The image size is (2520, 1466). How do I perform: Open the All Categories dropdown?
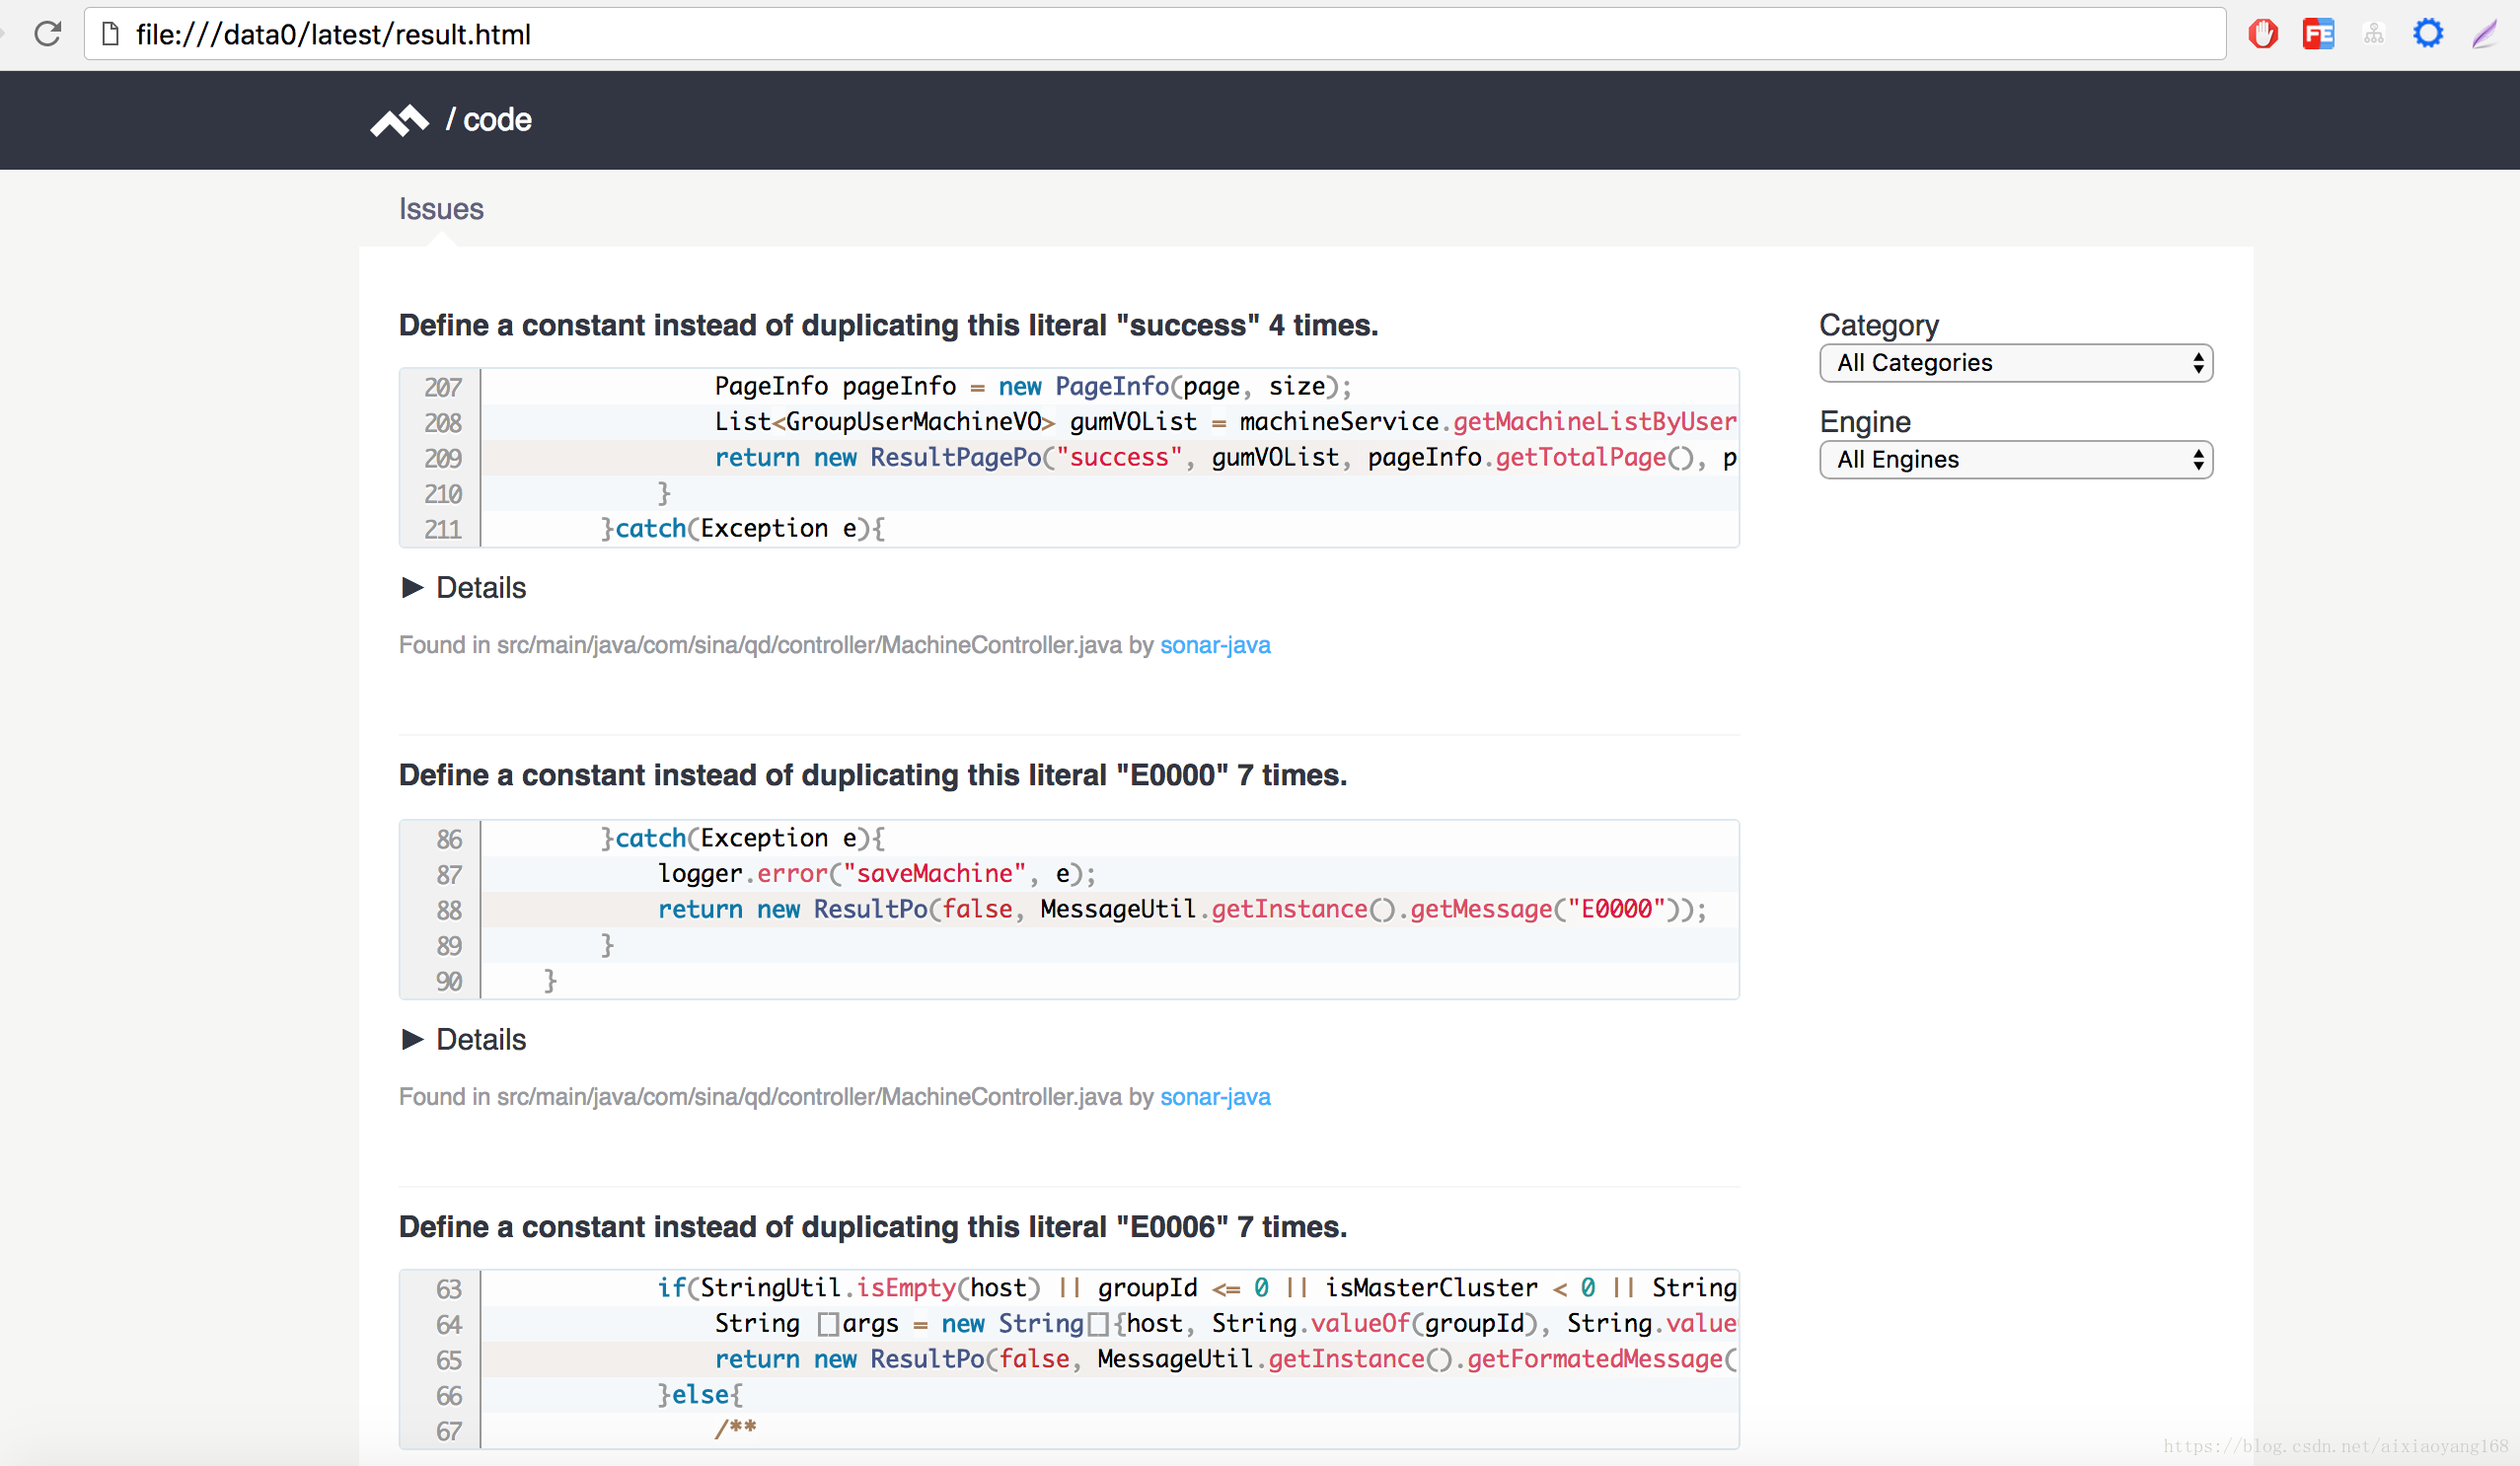(x=2015, y=362)
